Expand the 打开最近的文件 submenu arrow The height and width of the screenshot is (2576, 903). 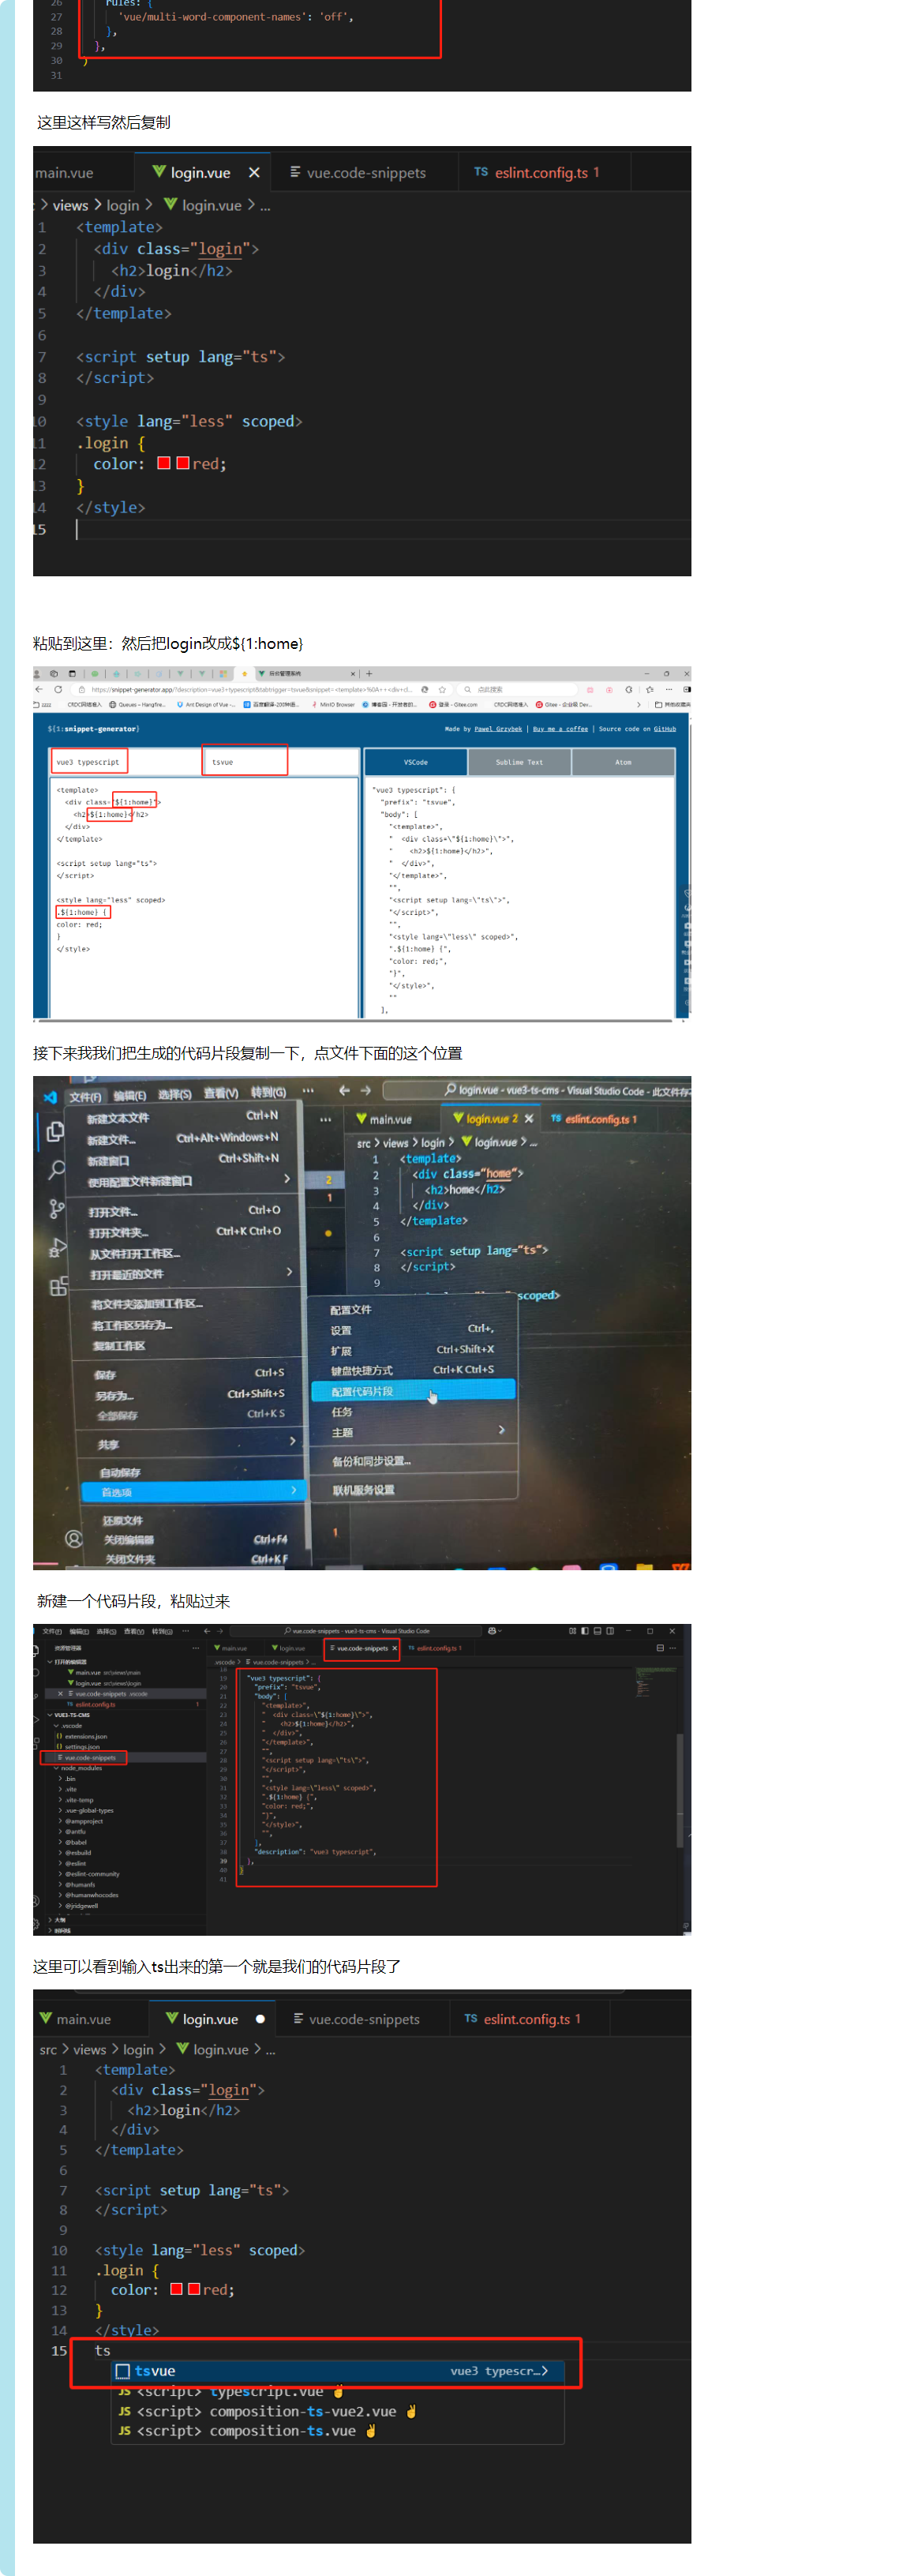click(290, 1272)
